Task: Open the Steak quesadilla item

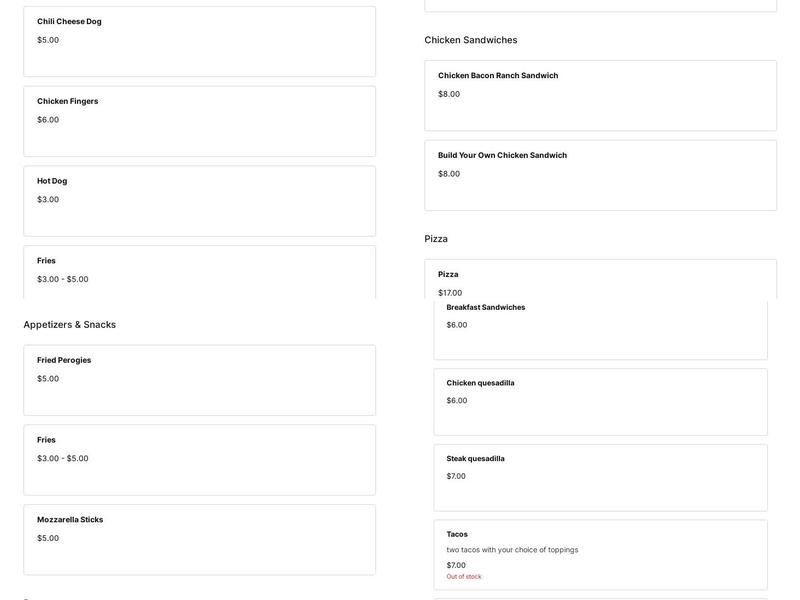Action: [x=600, y=478]
